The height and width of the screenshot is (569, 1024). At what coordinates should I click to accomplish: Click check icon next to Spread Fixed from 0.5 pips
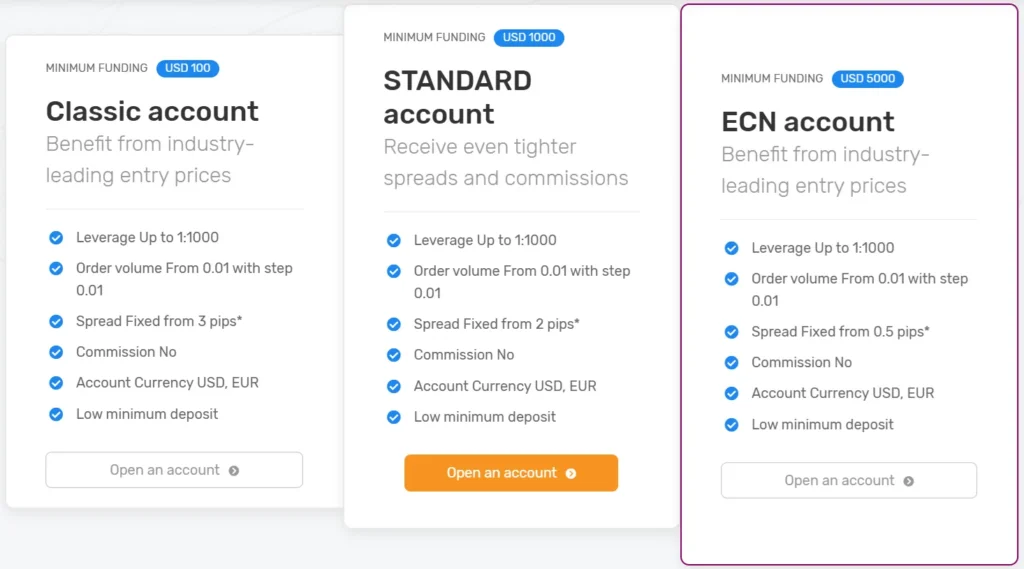[732, 332]
